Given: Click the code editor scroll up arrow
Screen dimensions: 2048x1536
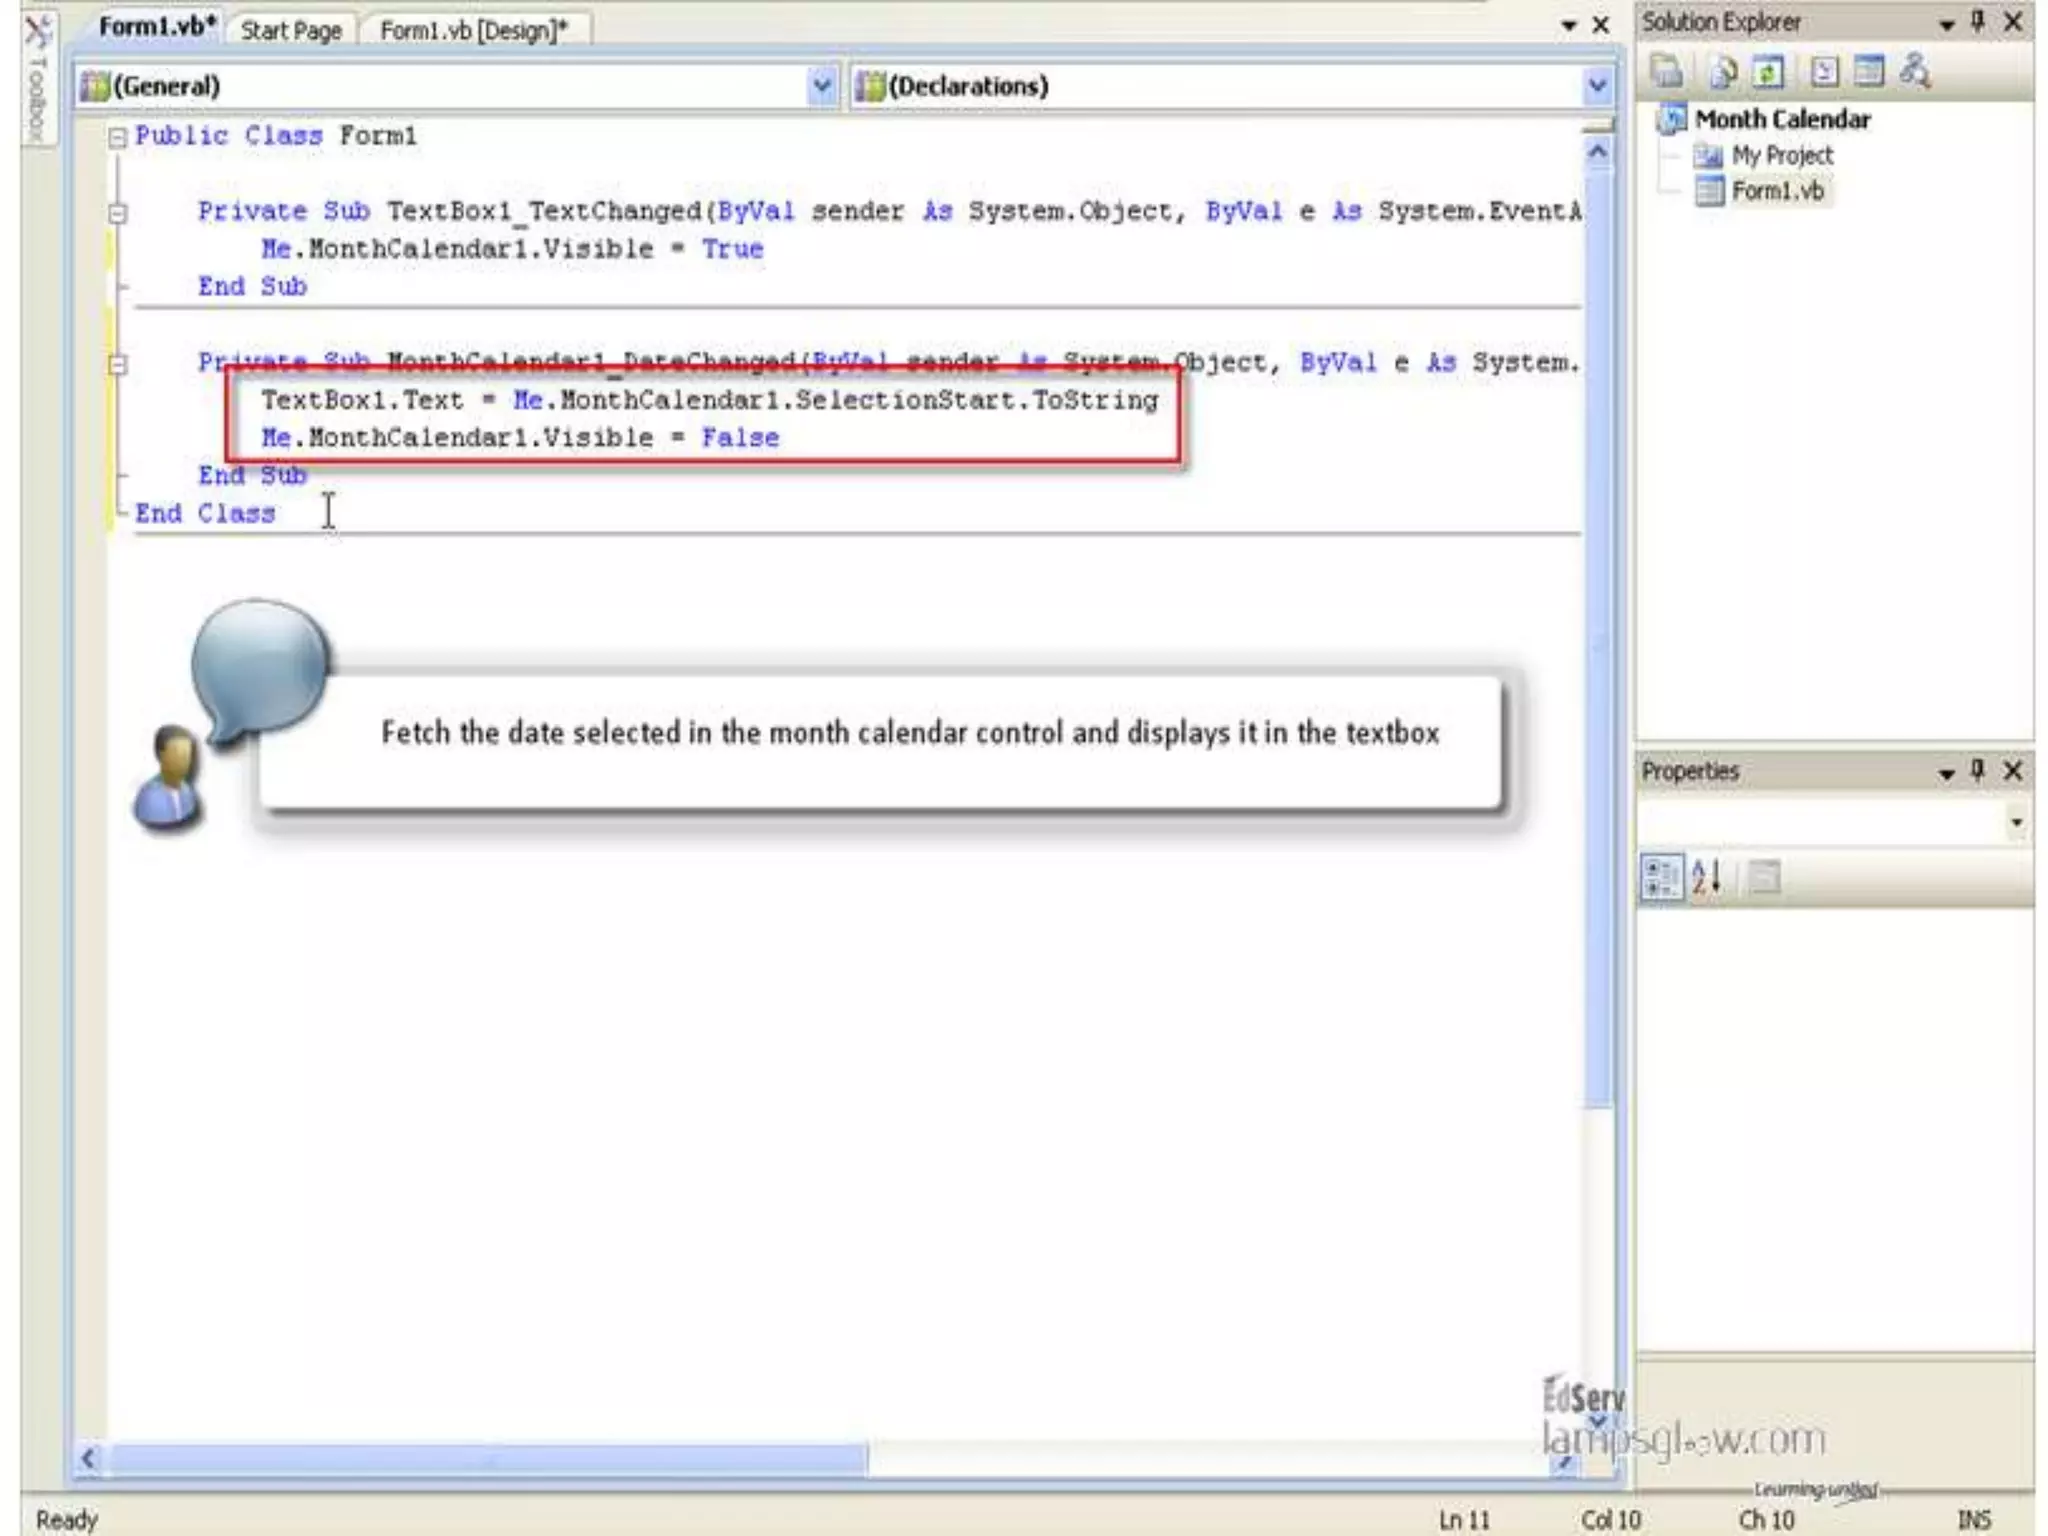Looking at the screenshot, I should coord(1597,152).
